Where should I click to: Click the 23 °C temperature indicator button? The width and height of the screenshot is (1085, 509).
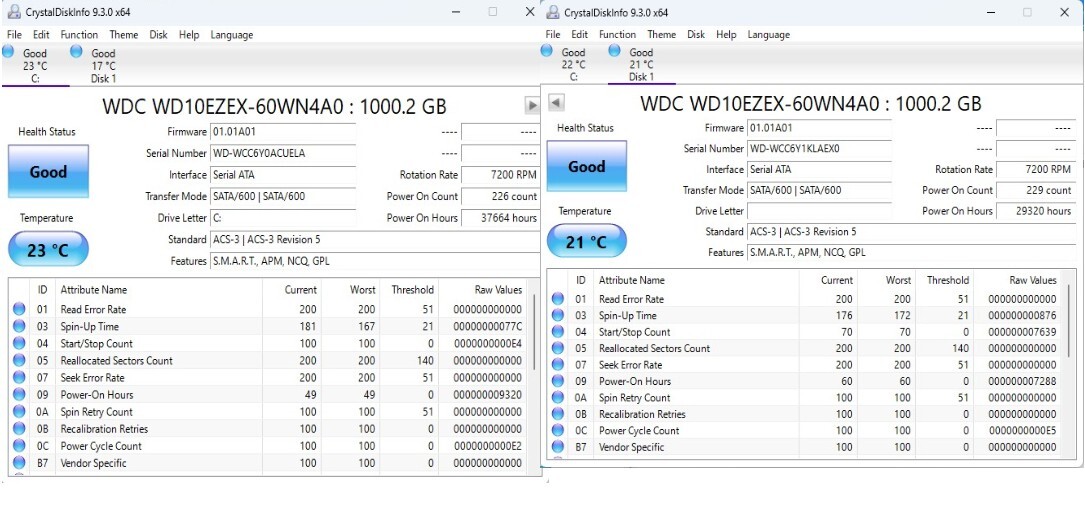48,250
